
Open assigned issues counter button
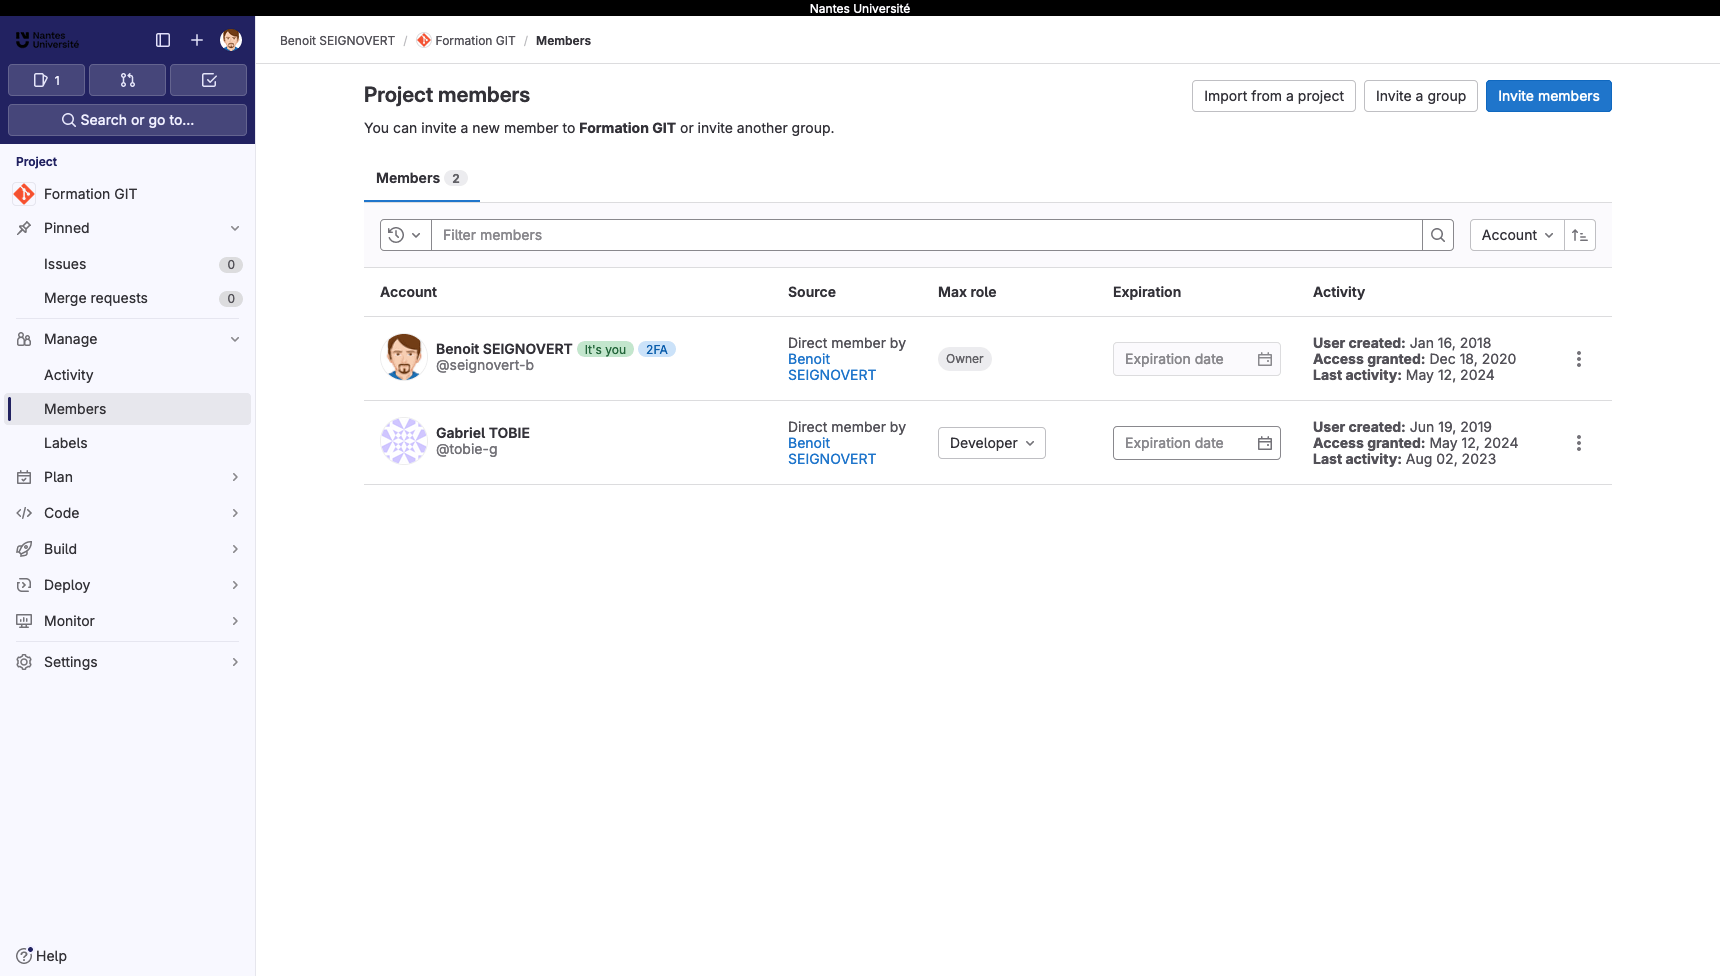(46, 80)
